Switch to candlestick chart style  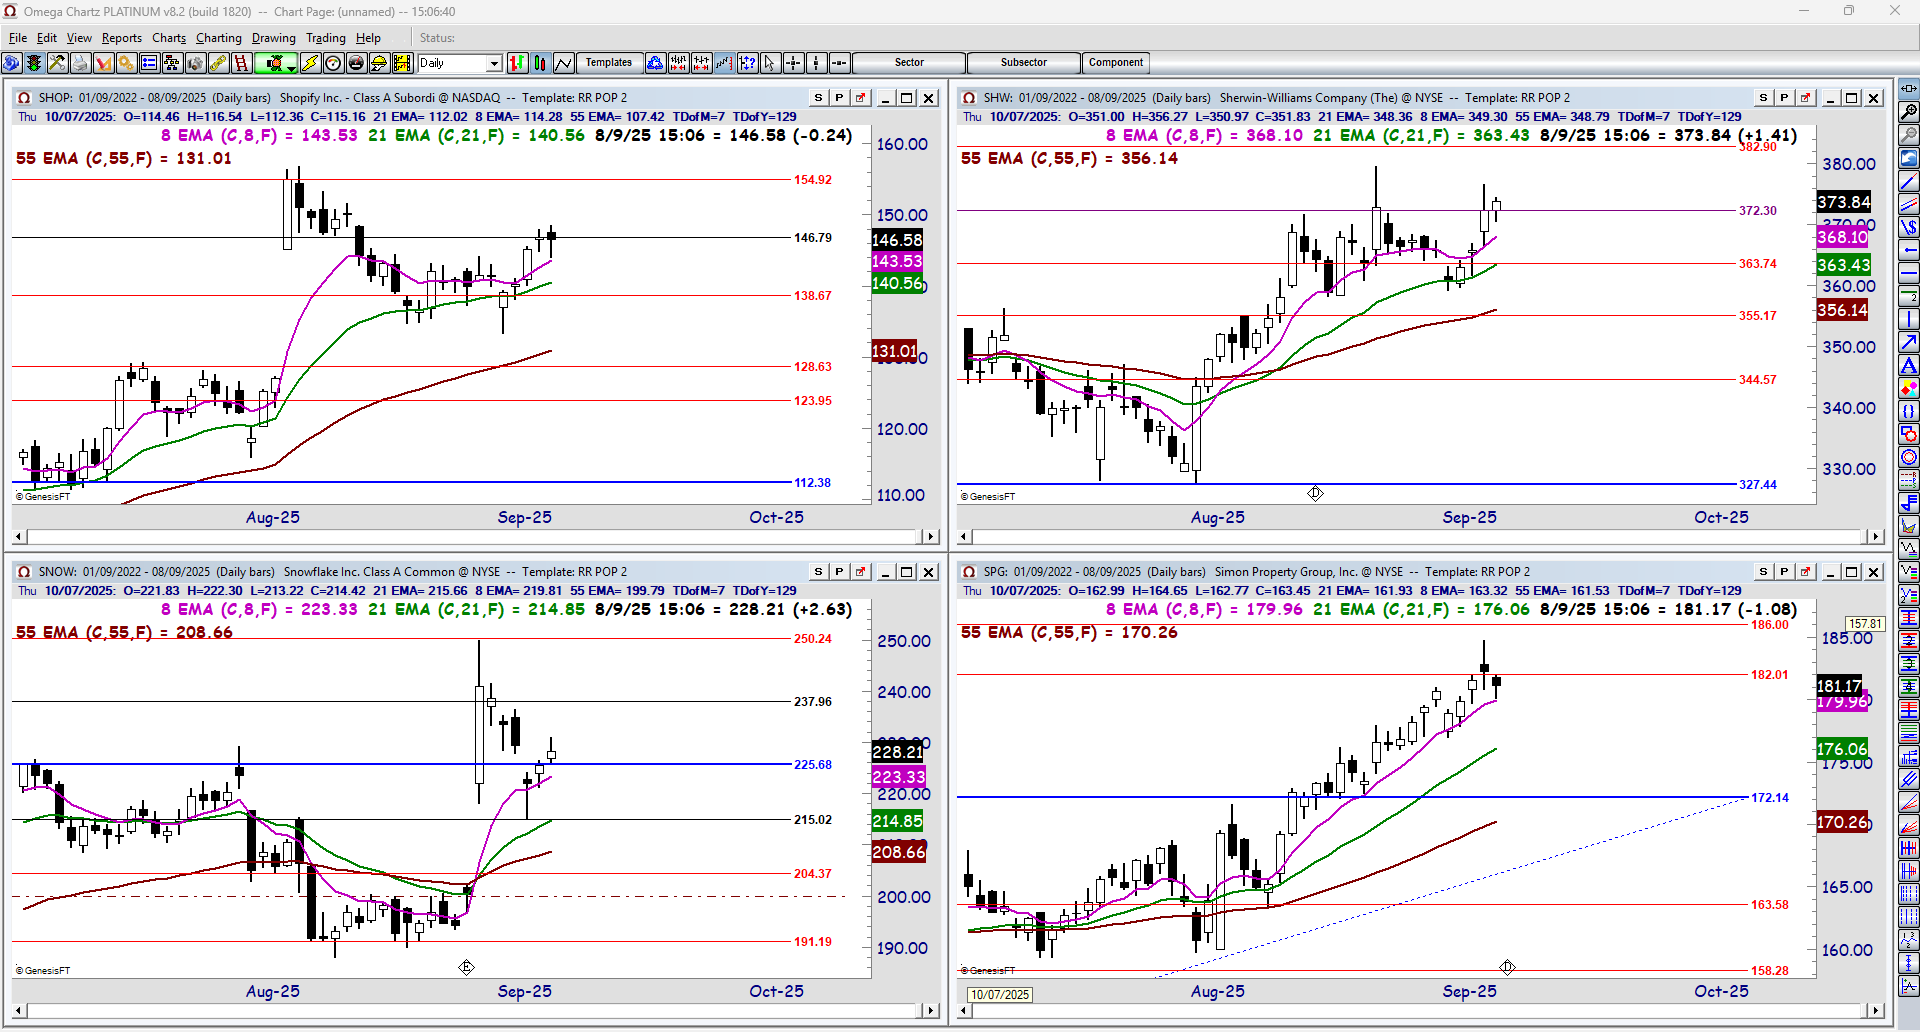540,63
